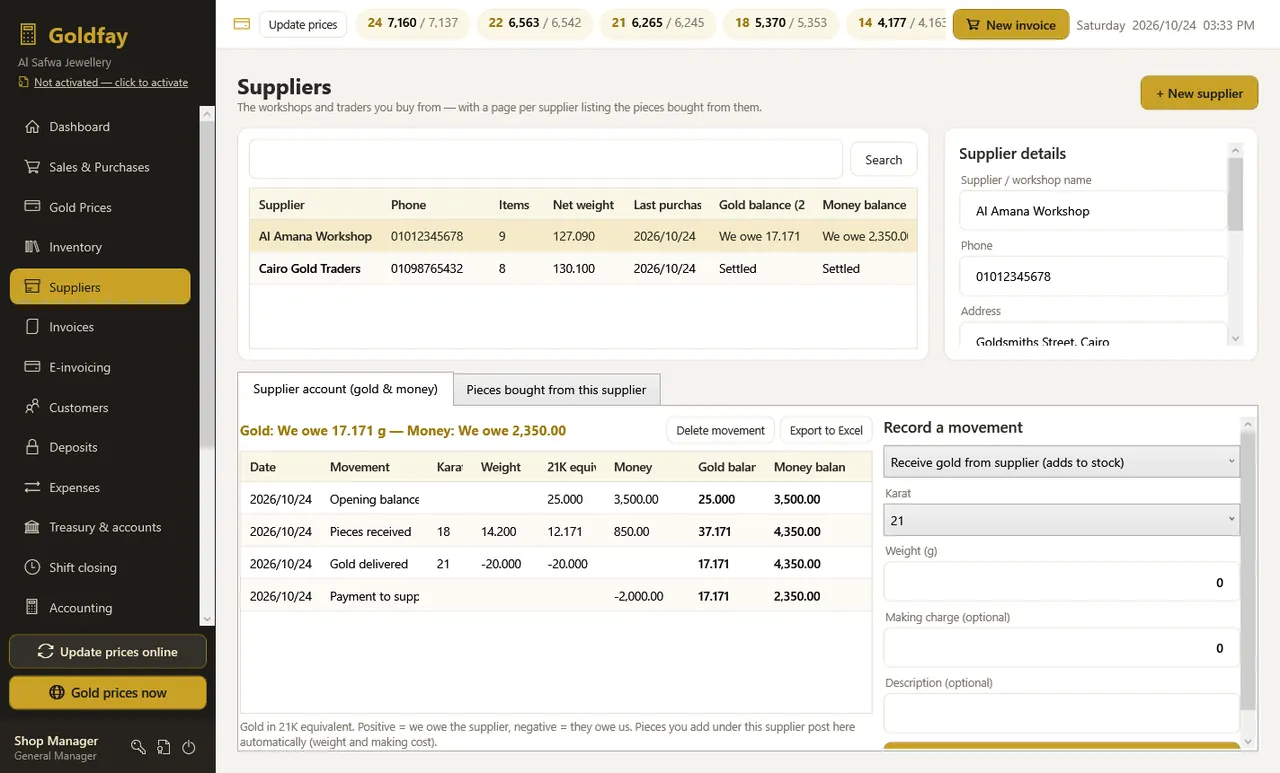The width and height of the screenshot is (1280, 773).
Task: Open the movement type dropdown
Action: tap(1062, 462)
